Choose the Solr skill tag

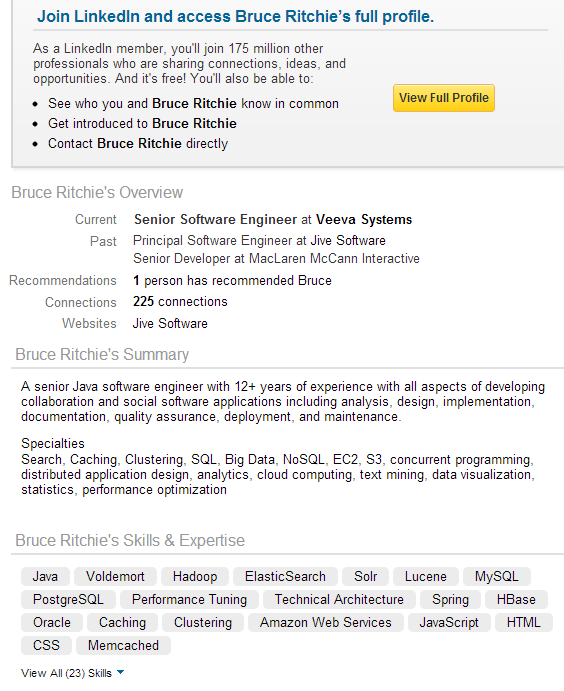[x=365, y=576]
